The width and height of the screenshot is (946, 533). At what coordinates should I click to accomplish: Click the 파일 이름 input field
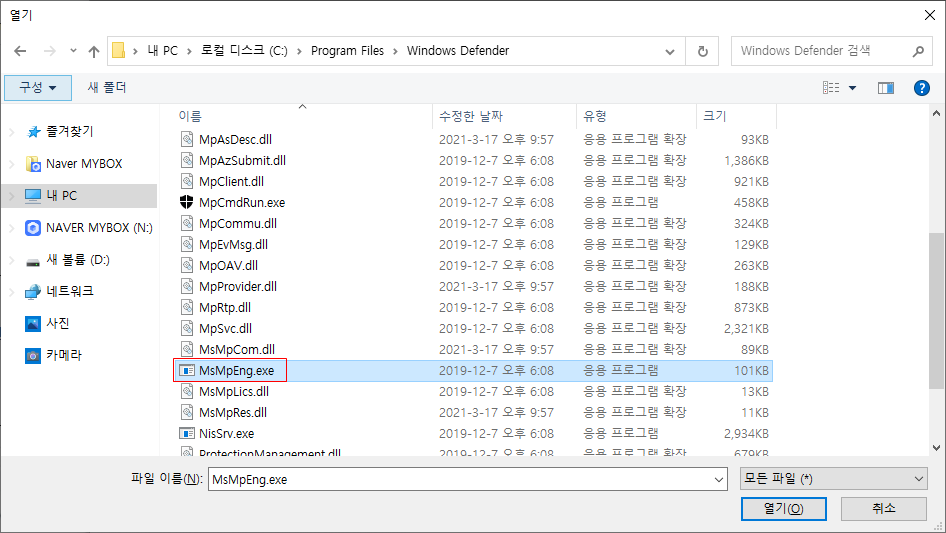461,479
